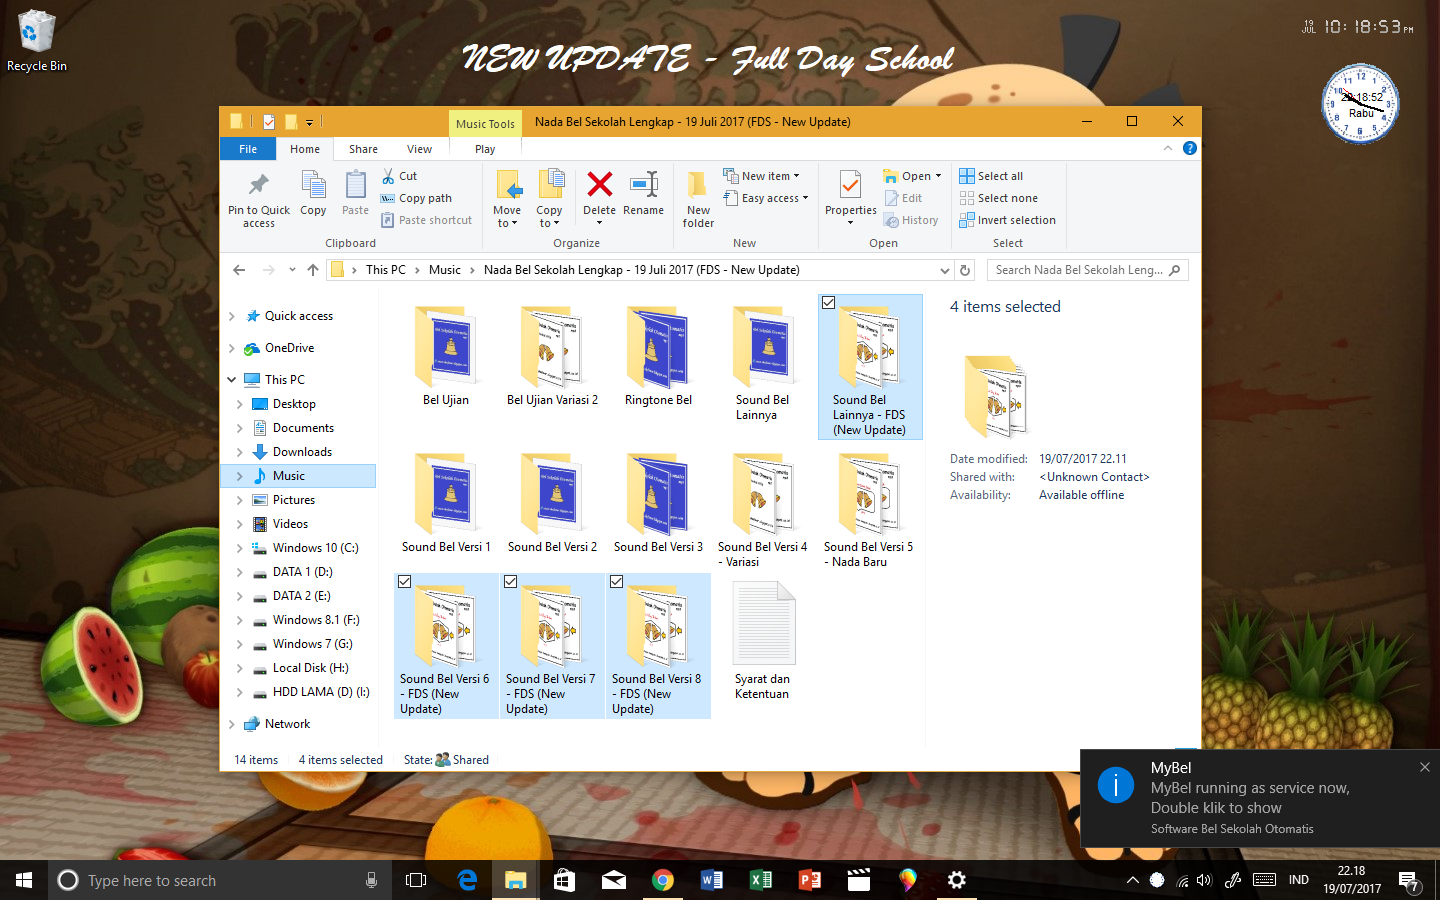
Task: Click Music in address bar breadcrumb
Action: coord(445,270)
